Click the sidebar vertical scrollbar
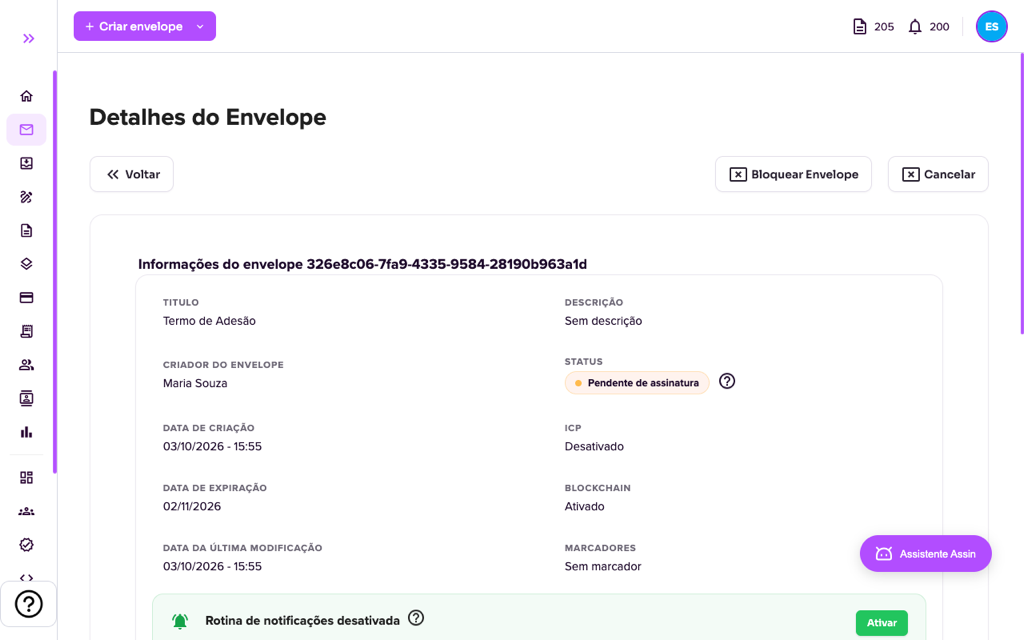 tap(55, 272)
